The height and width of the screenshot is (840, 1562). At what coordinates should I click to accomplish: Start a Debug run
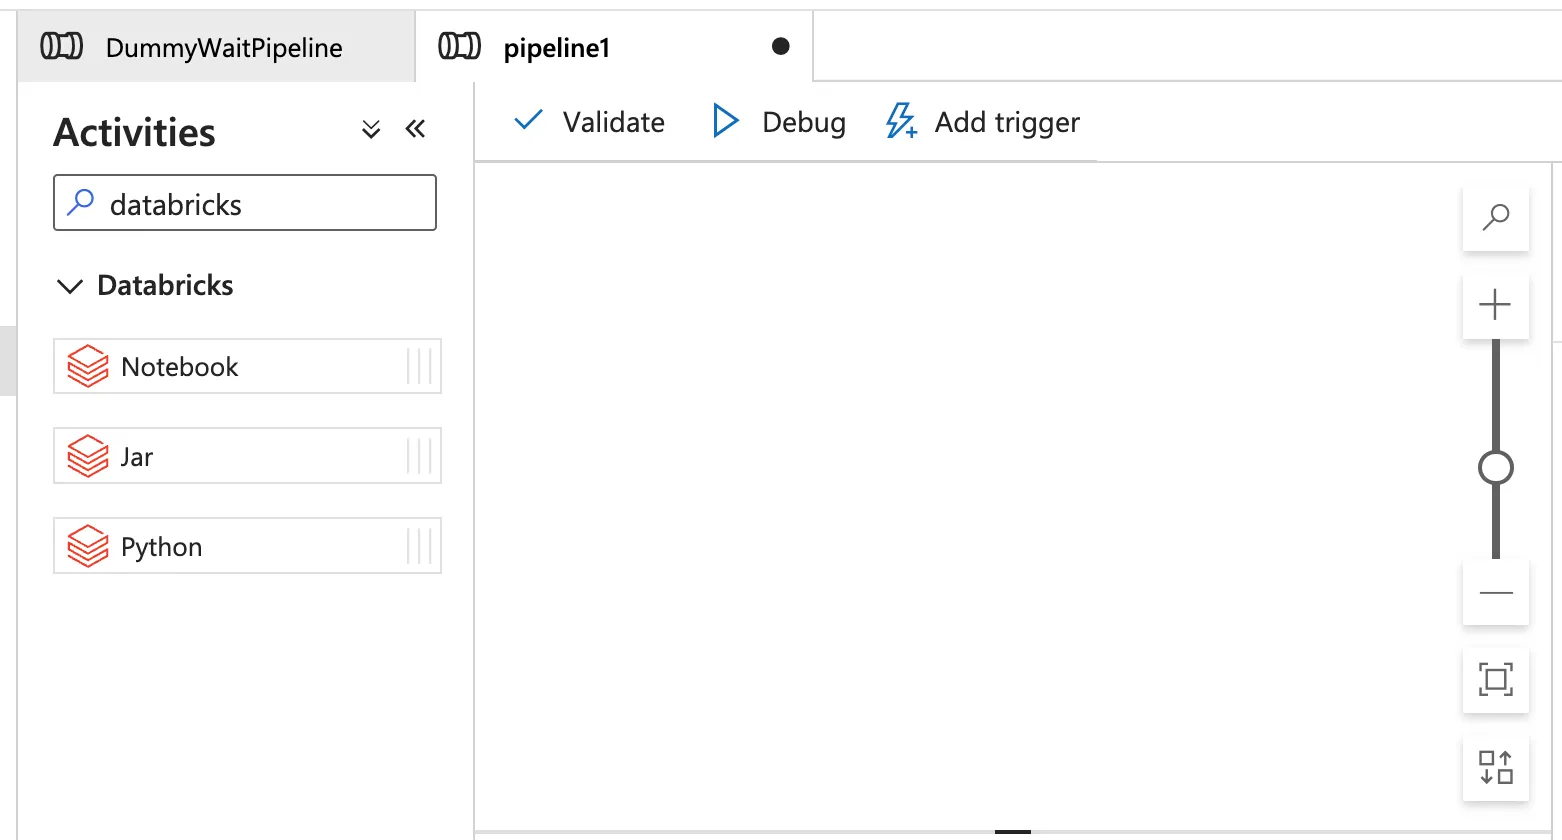pos(779,122)
